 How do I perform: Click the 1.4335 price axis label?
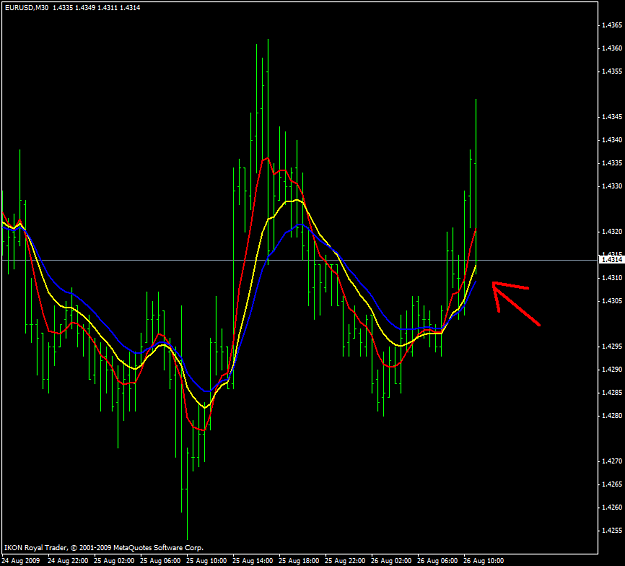[612, 163]
